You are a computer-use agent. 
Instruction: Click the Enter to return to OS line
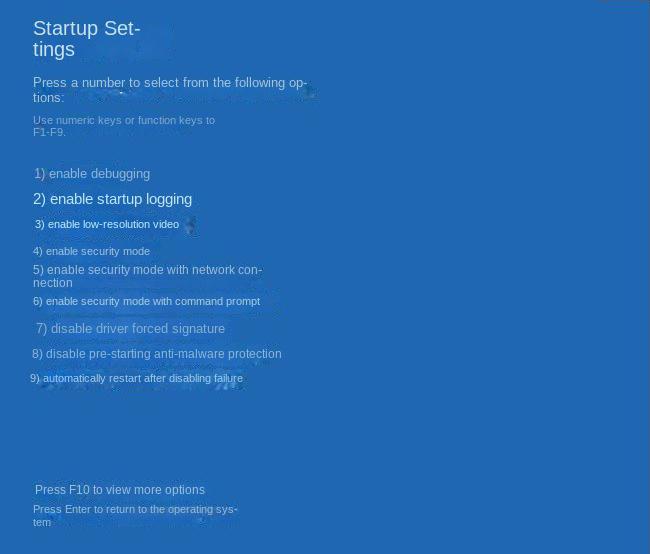pos(135,515)
